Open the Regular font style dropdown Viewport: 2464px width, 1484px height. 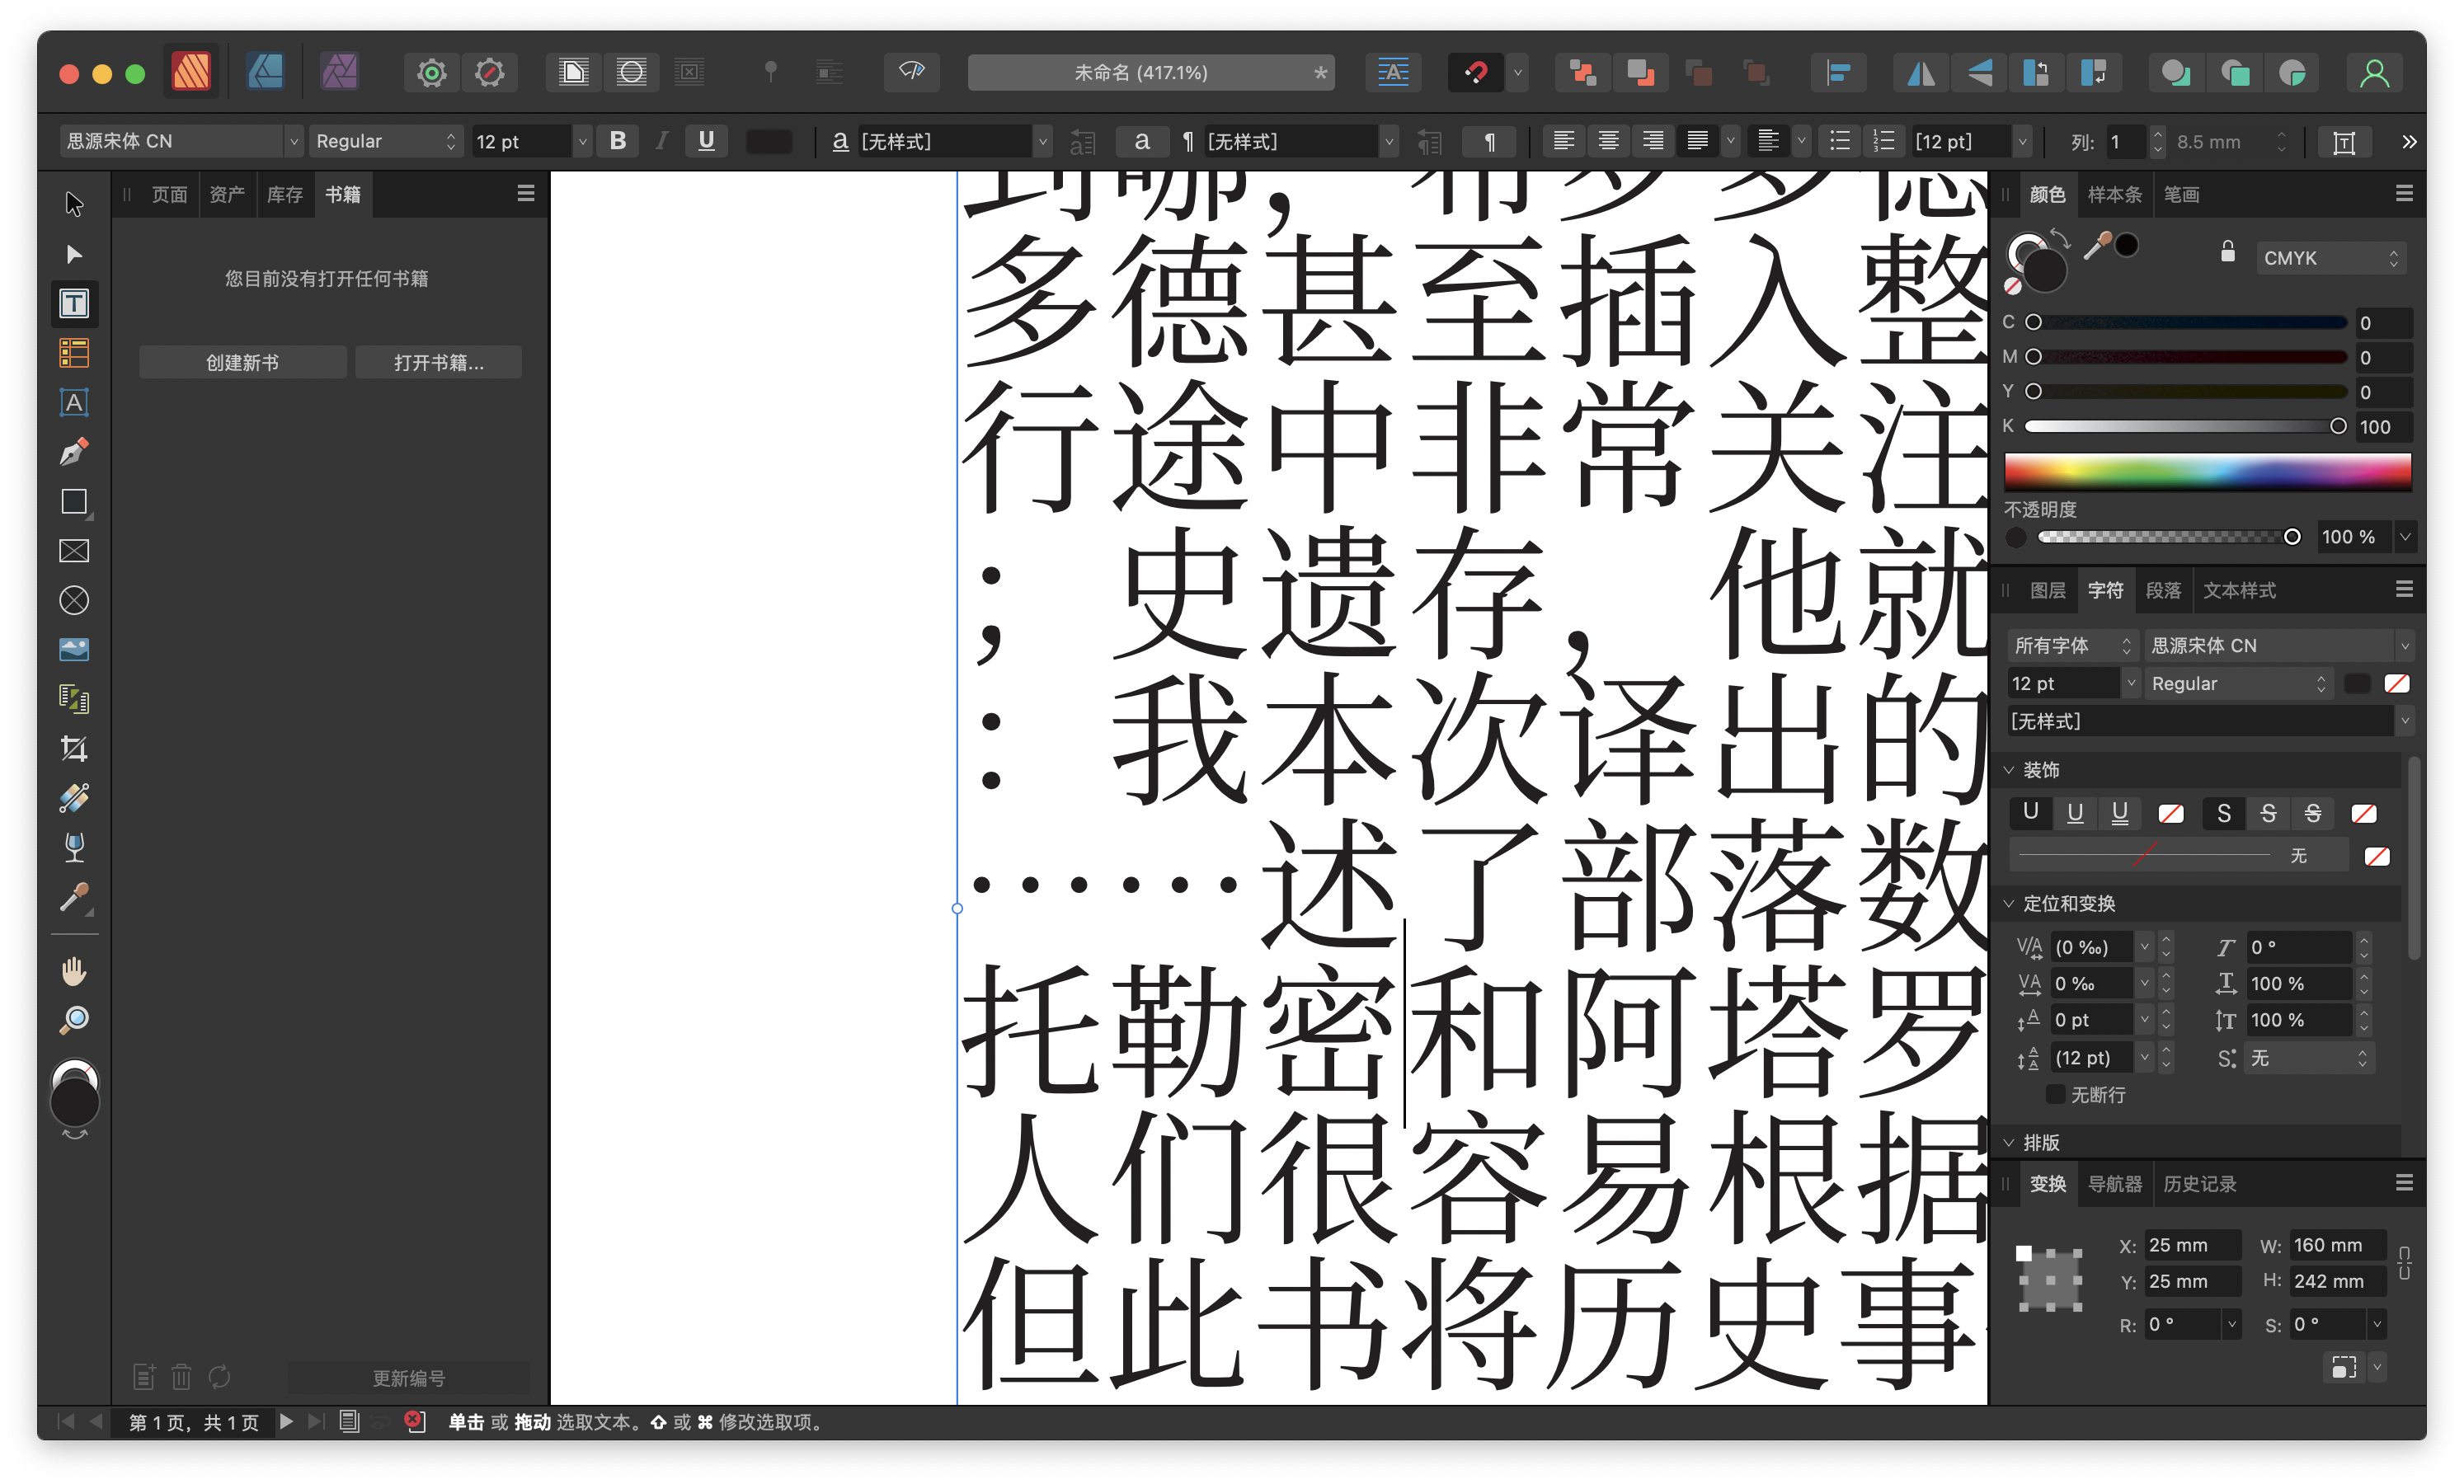click(x=385, y=141)
